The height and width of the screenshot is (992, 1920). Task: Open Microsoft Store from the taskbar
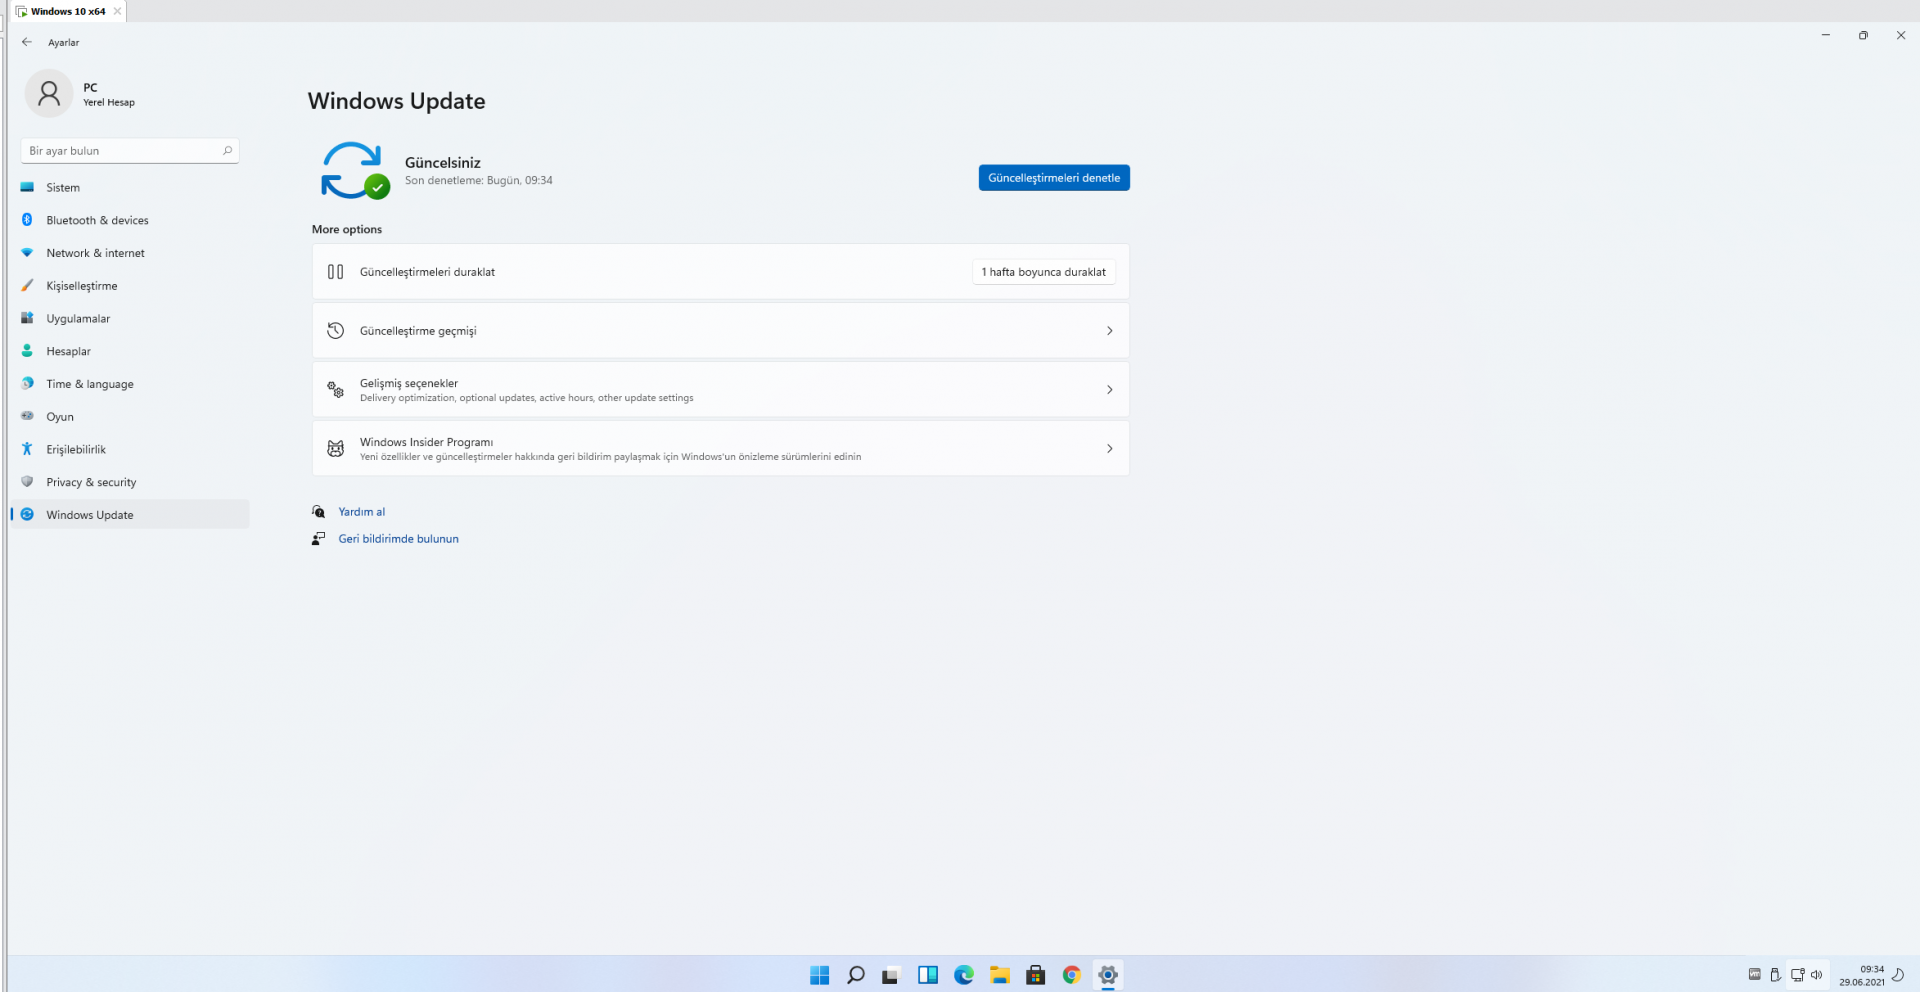click(x=1036, y=975)
